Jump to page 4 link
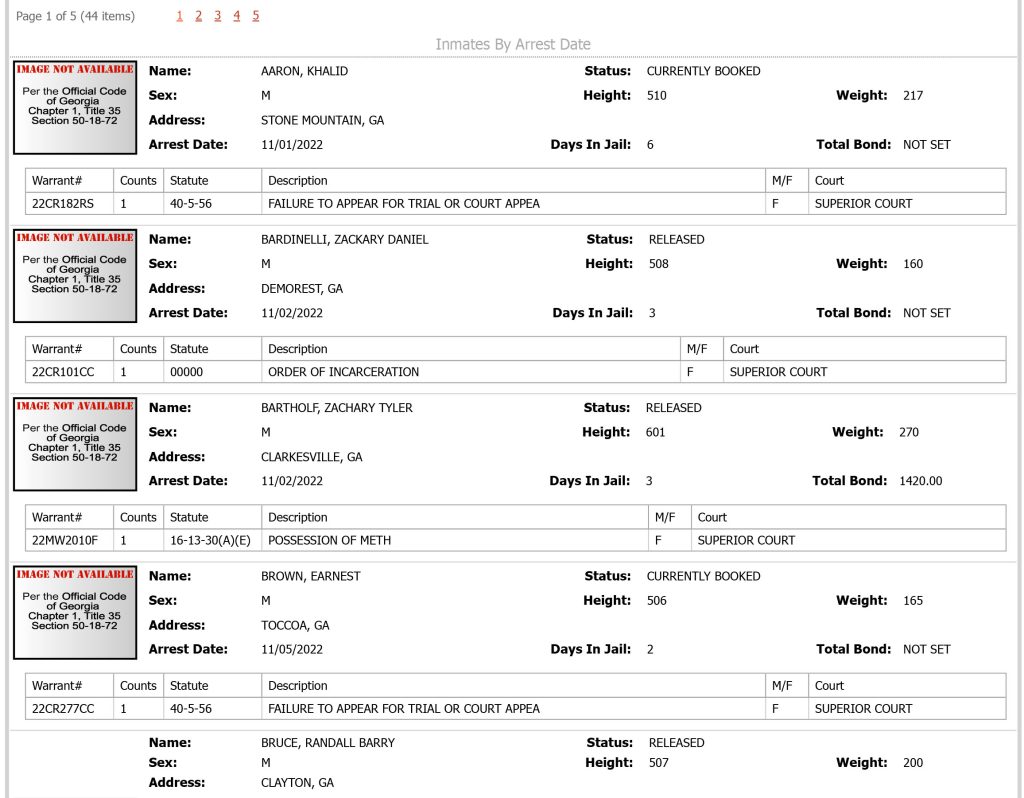Viewport: 1024px width, 798px height. (x=236, y=16)
